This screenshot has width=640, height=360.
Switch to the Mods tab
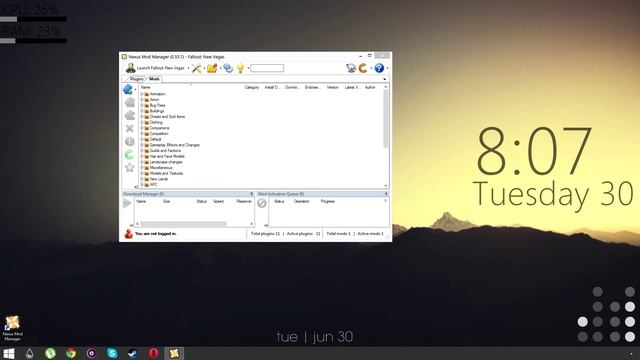click(x=154, y=79)
